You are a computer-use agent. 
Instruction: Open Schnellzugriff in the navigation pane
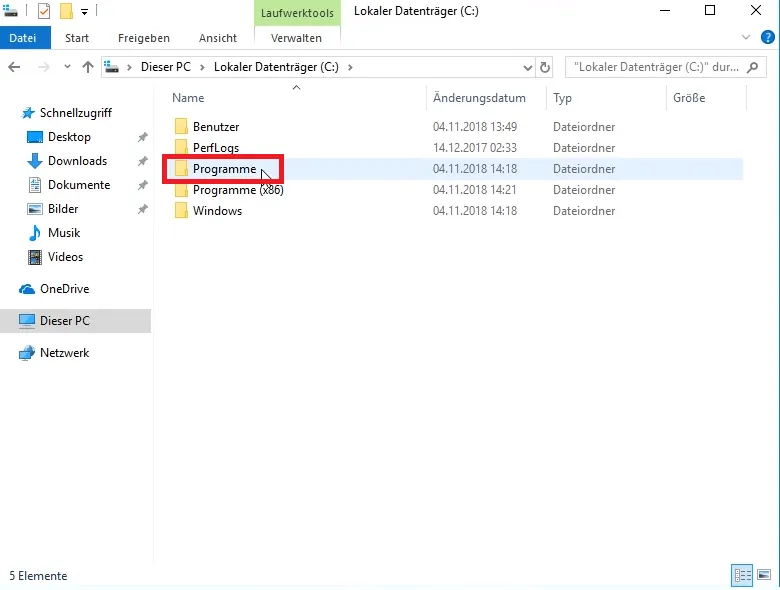click(76, 113)
